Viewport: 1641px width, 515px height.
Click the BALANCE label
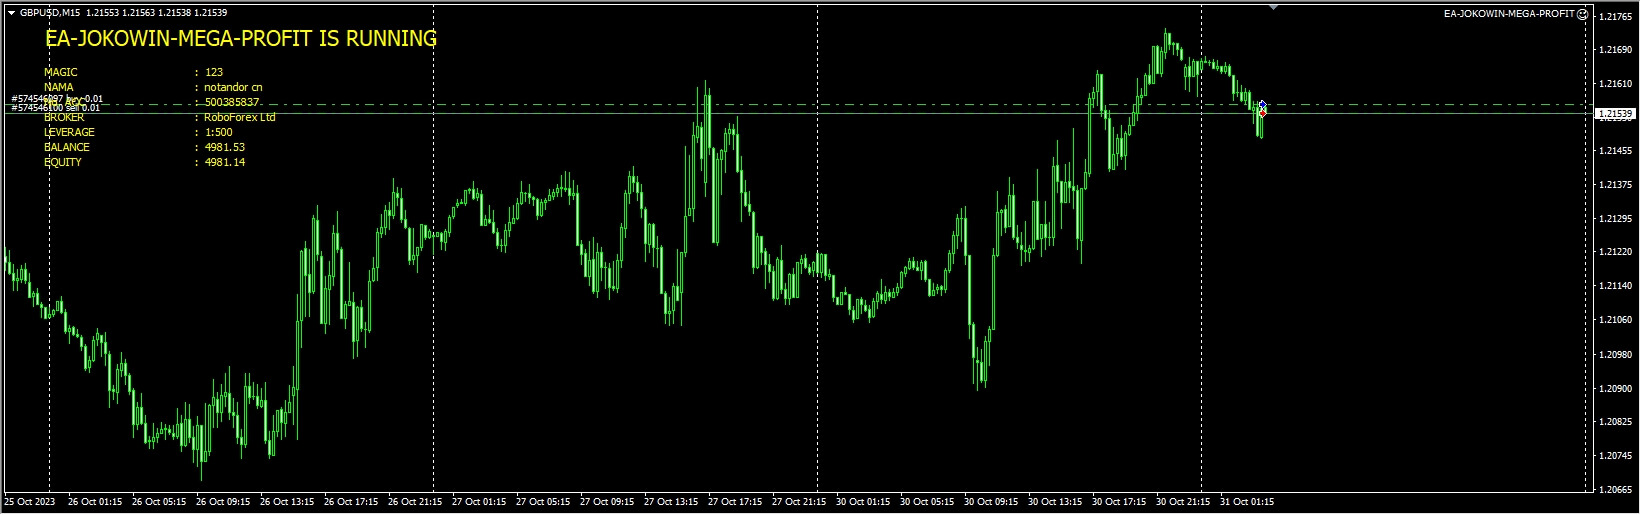tap(67, 147)
